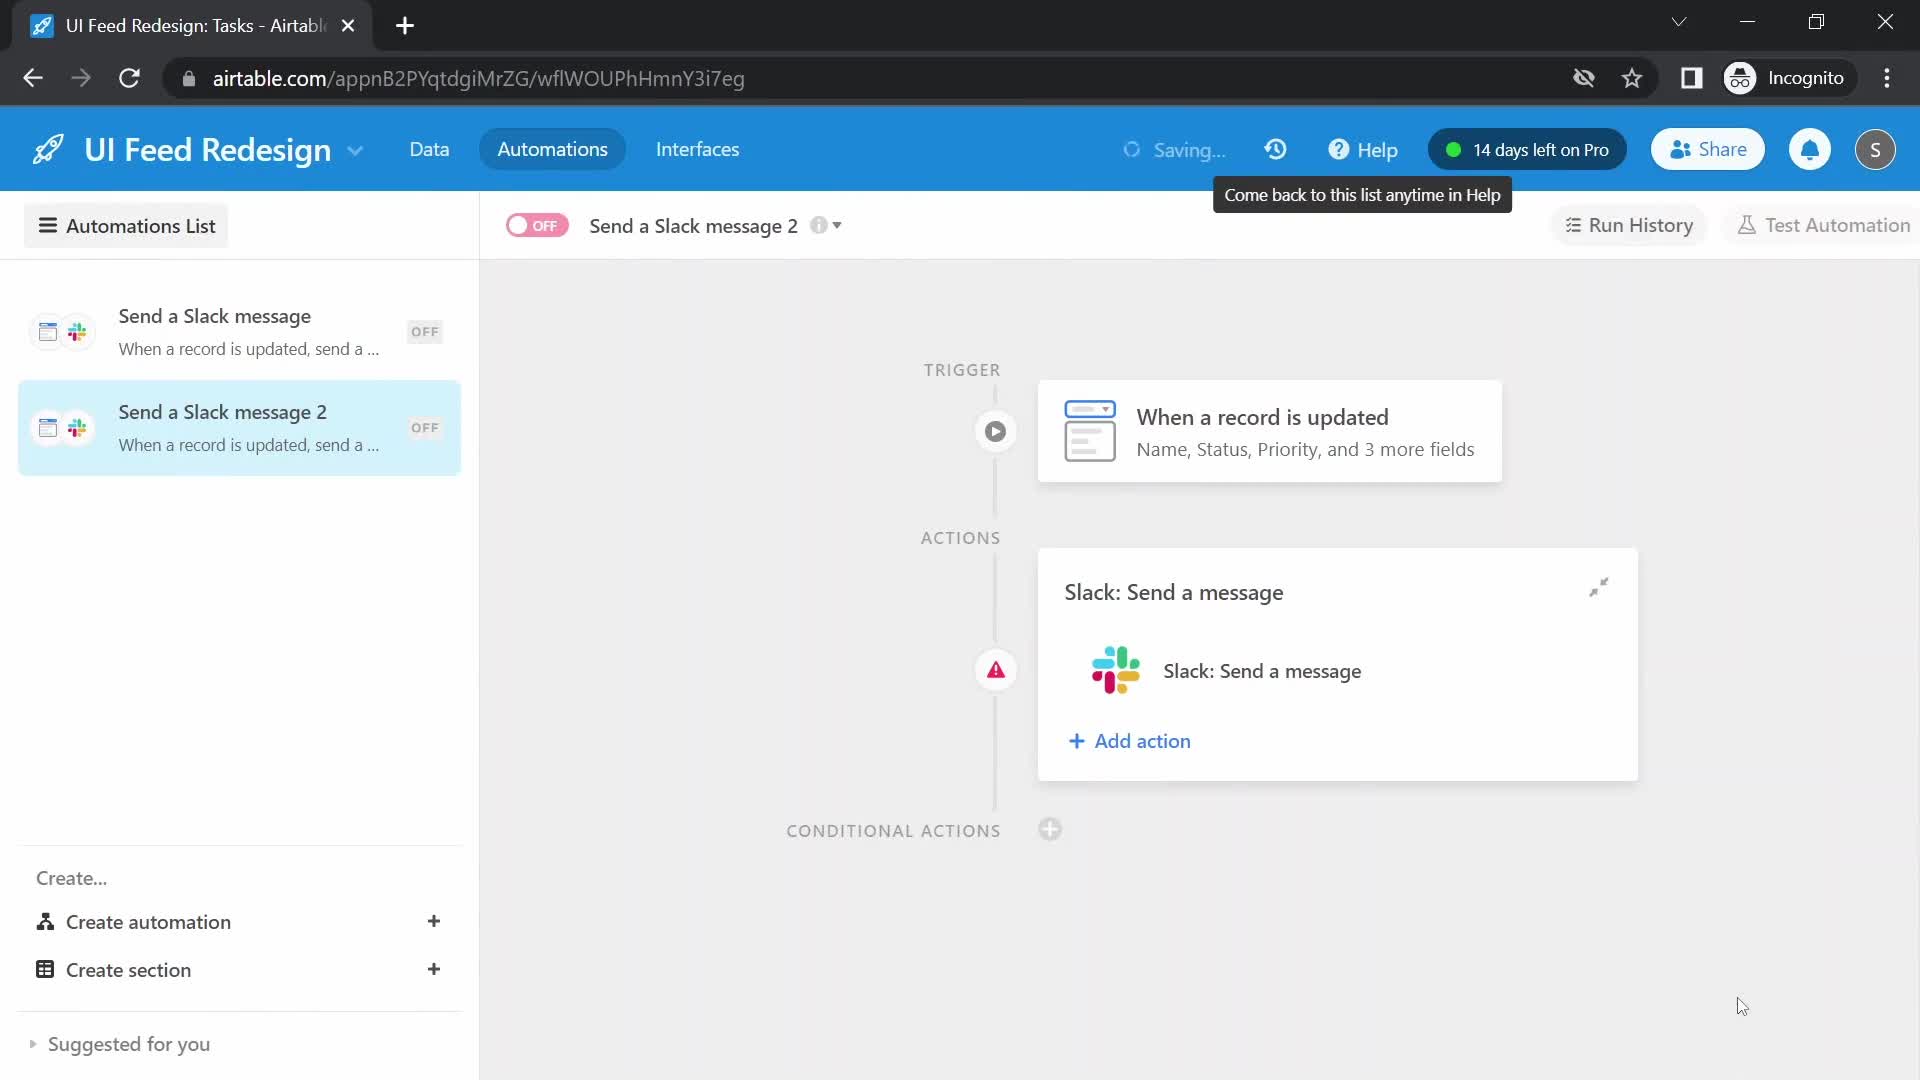This screenshot has height=1080, width=1920.
Task: Click 14 days left on Pro
Action: click(1527, 150)
